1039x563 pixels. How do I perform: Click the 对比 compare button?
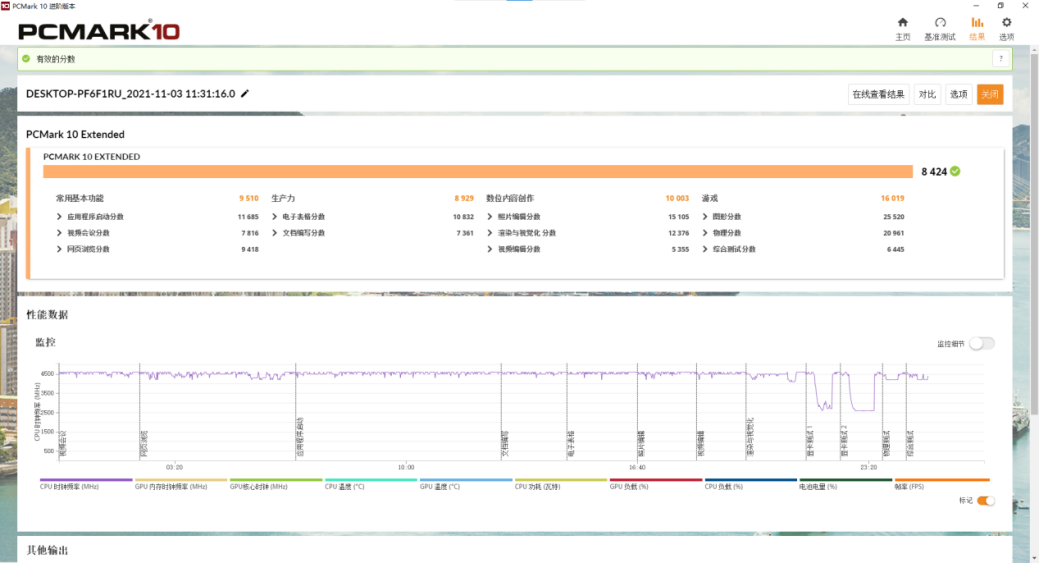tap(927, 95)
